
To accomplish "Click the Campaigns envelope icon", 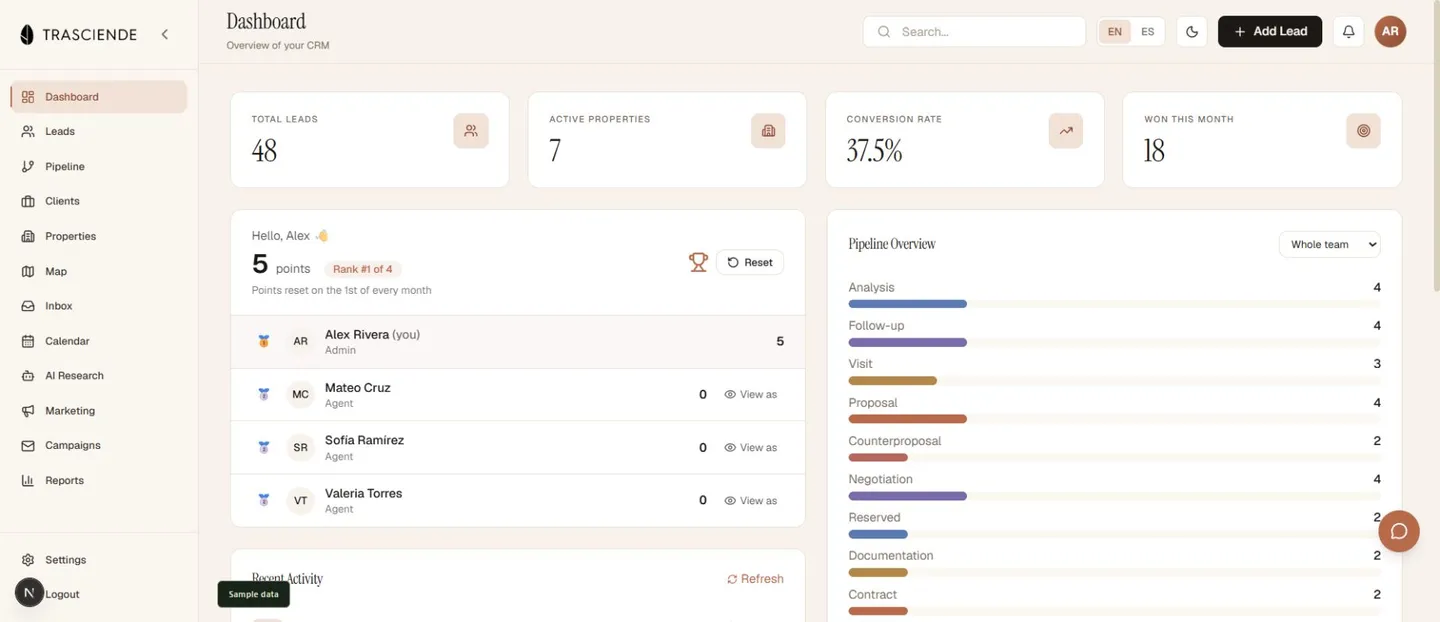I will 28,445.
